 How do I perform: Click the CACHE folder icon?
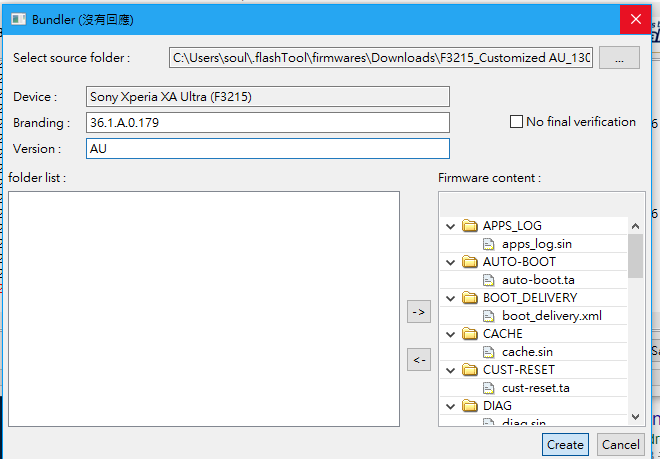tap(470, 334)
